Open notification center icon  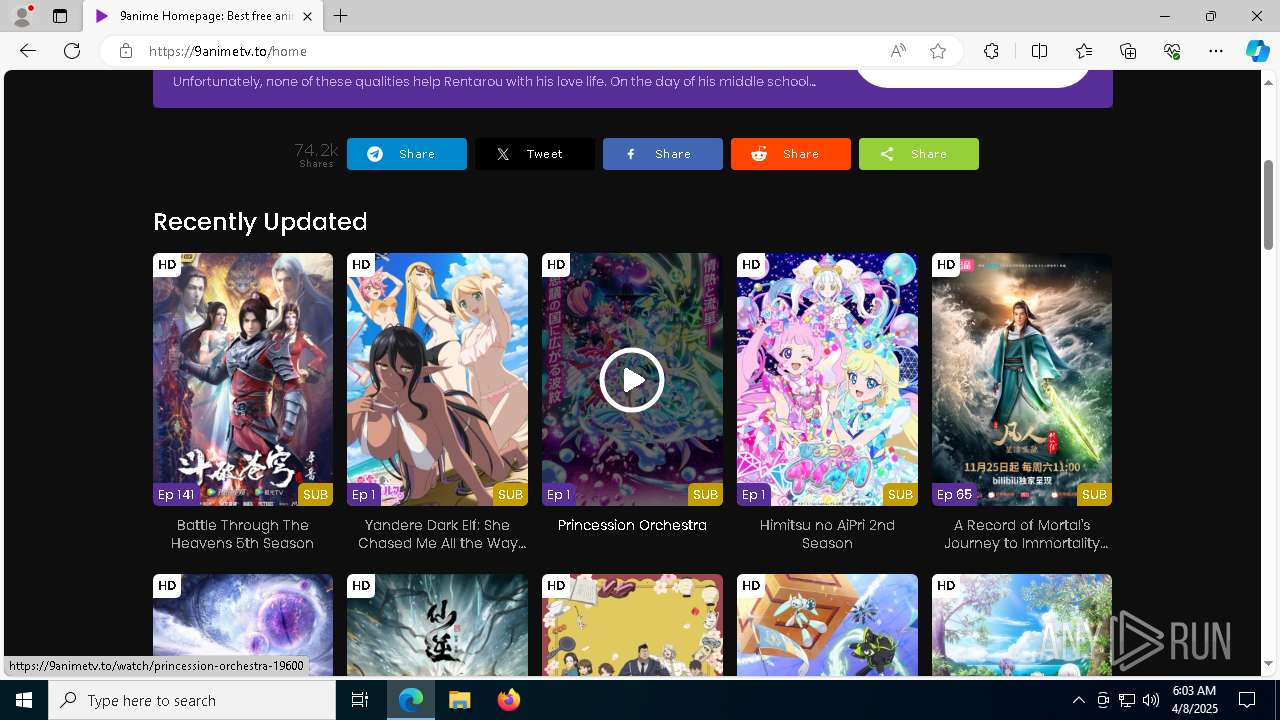[x=1247, y=700]
